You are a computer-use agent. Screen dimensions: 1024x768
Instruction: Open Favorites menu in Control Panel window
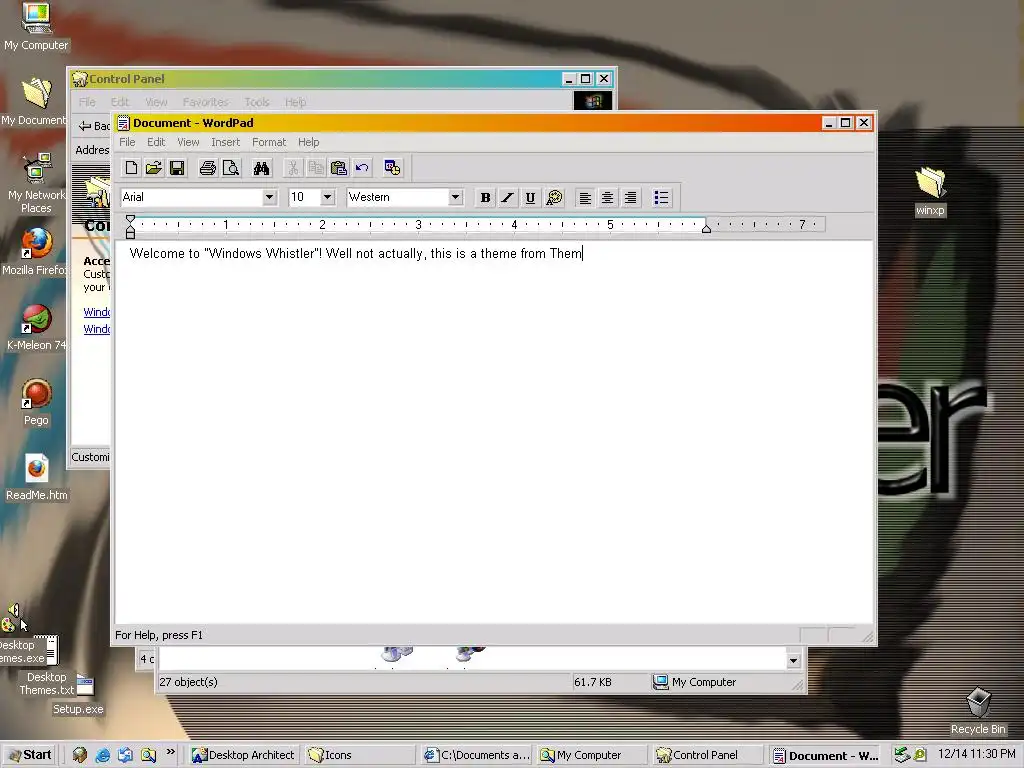click(x=205, y=103)
